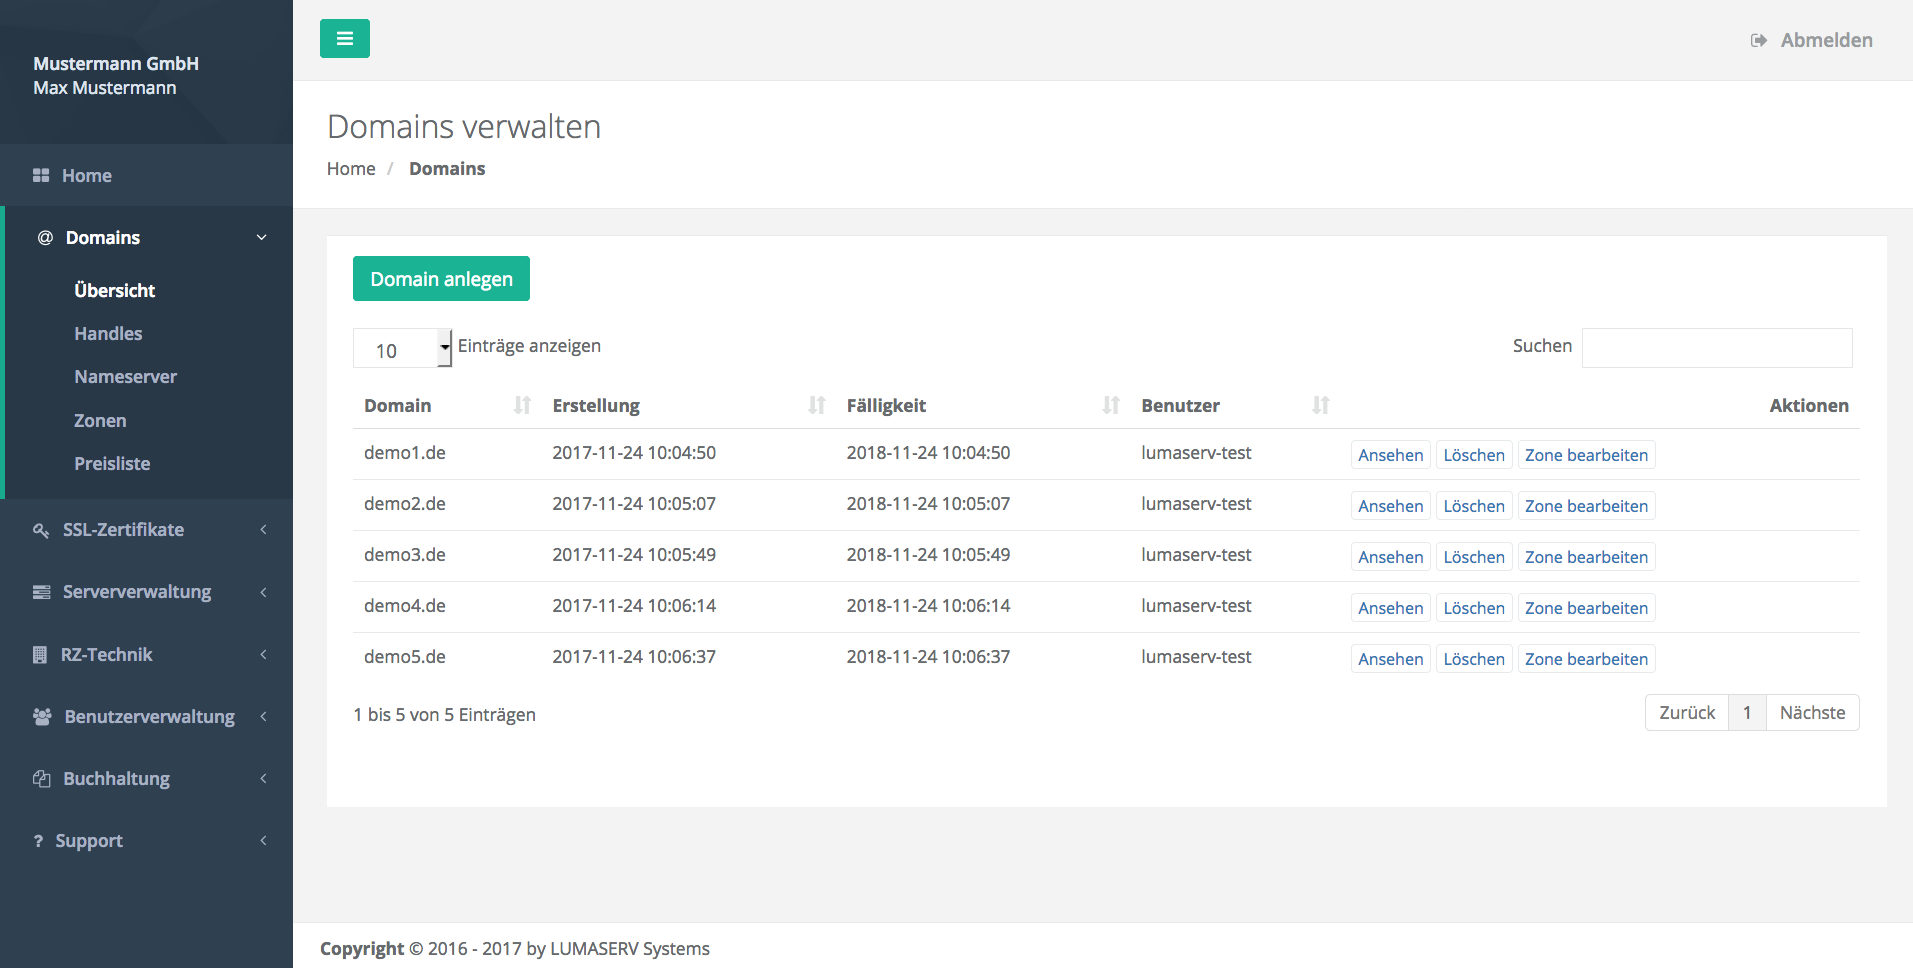Click Ansehen for demo3.de
The height and width of the screenshot is (968, 1913).
(1390, 557)
